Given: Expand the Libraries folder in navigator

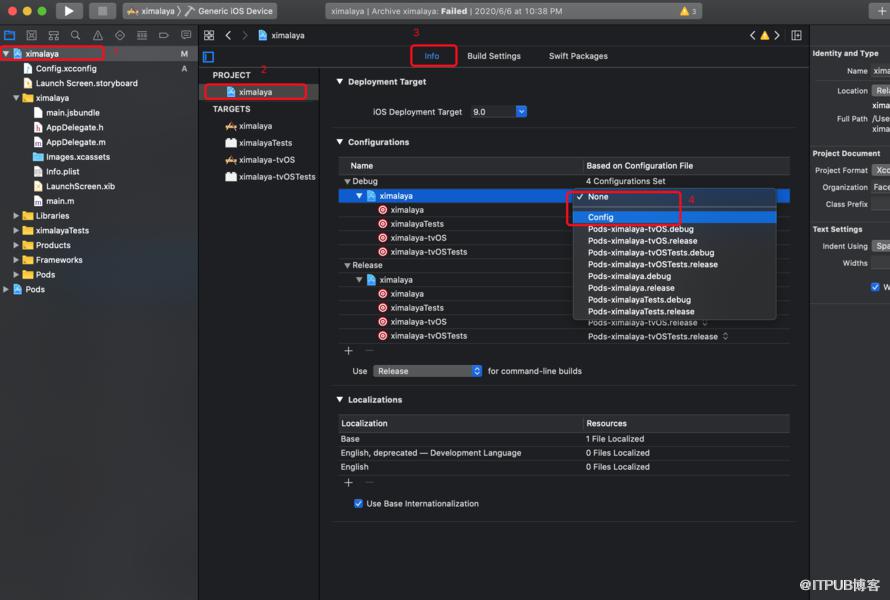Looking at the screenshot, I should point(16,216).
